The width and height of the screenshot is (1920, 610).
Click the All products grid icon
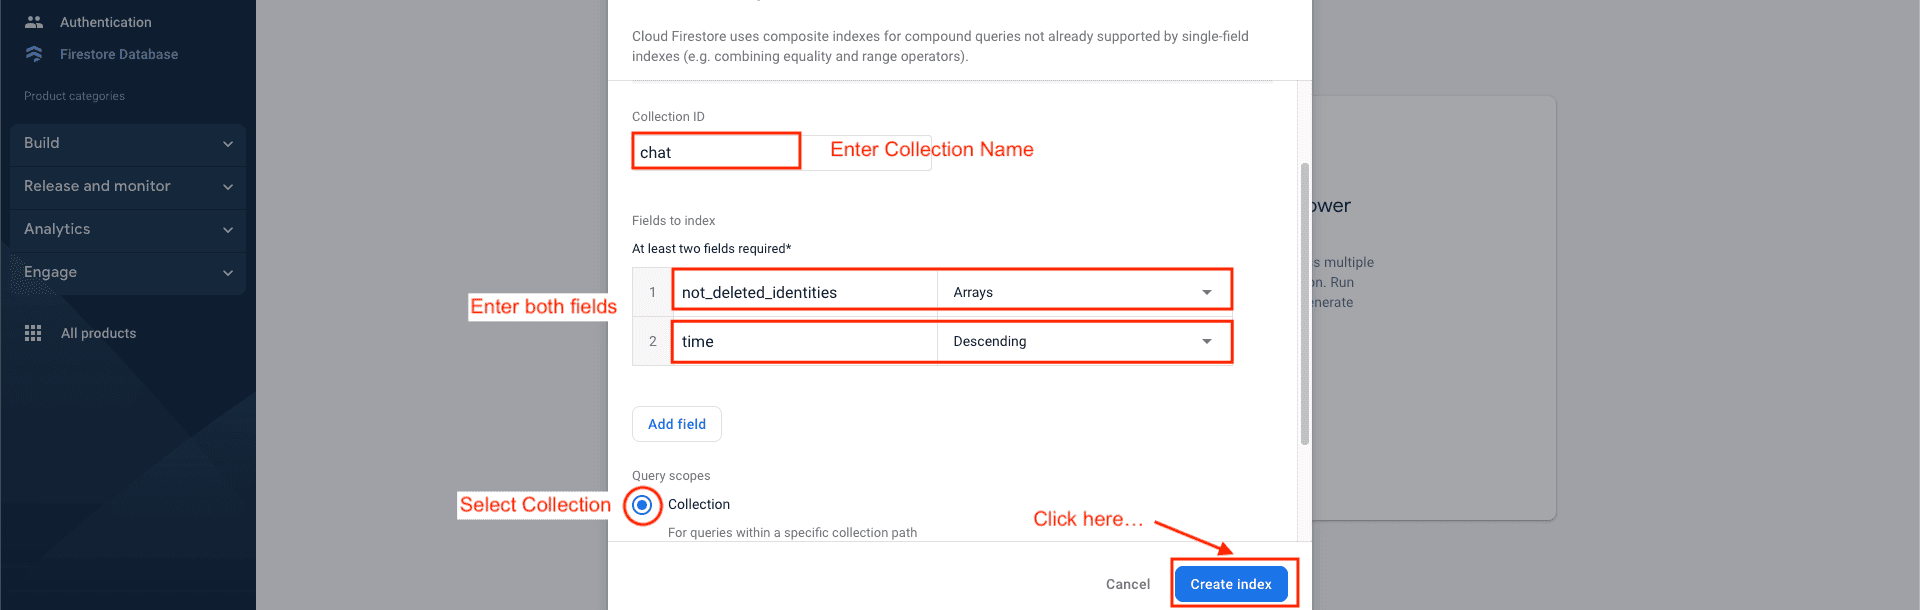coord(33,333)
